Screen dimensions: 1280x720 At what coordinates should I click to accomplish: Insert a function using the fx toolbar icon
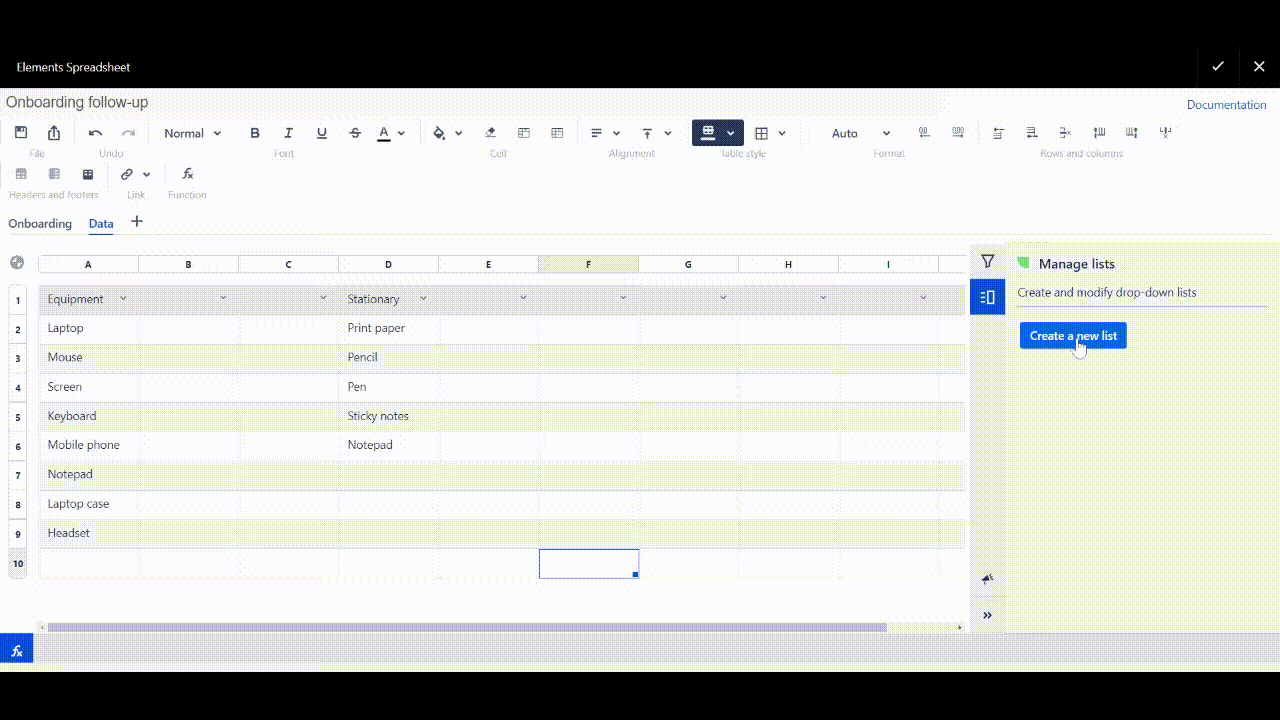pos(187,174)
